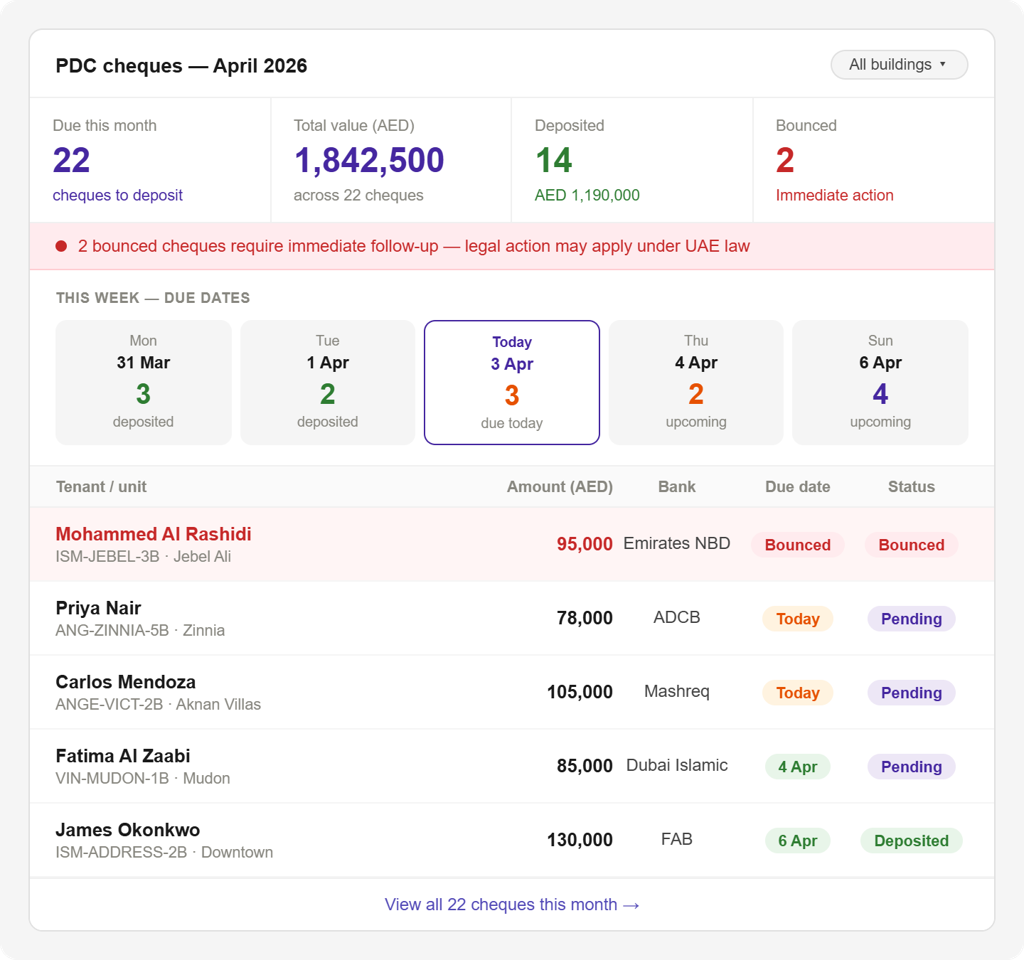The image size is (1024, 960).
Task: Sort by Amount (AED) column header
Action: coord(560,487)
